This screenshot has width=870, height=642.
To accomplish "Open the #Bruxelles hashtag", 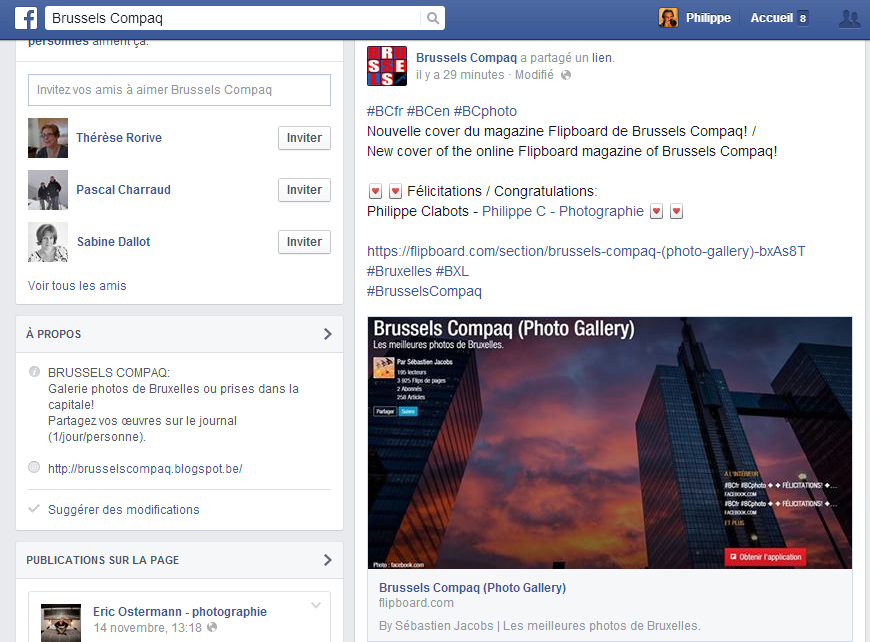I will tap(399, 271).
